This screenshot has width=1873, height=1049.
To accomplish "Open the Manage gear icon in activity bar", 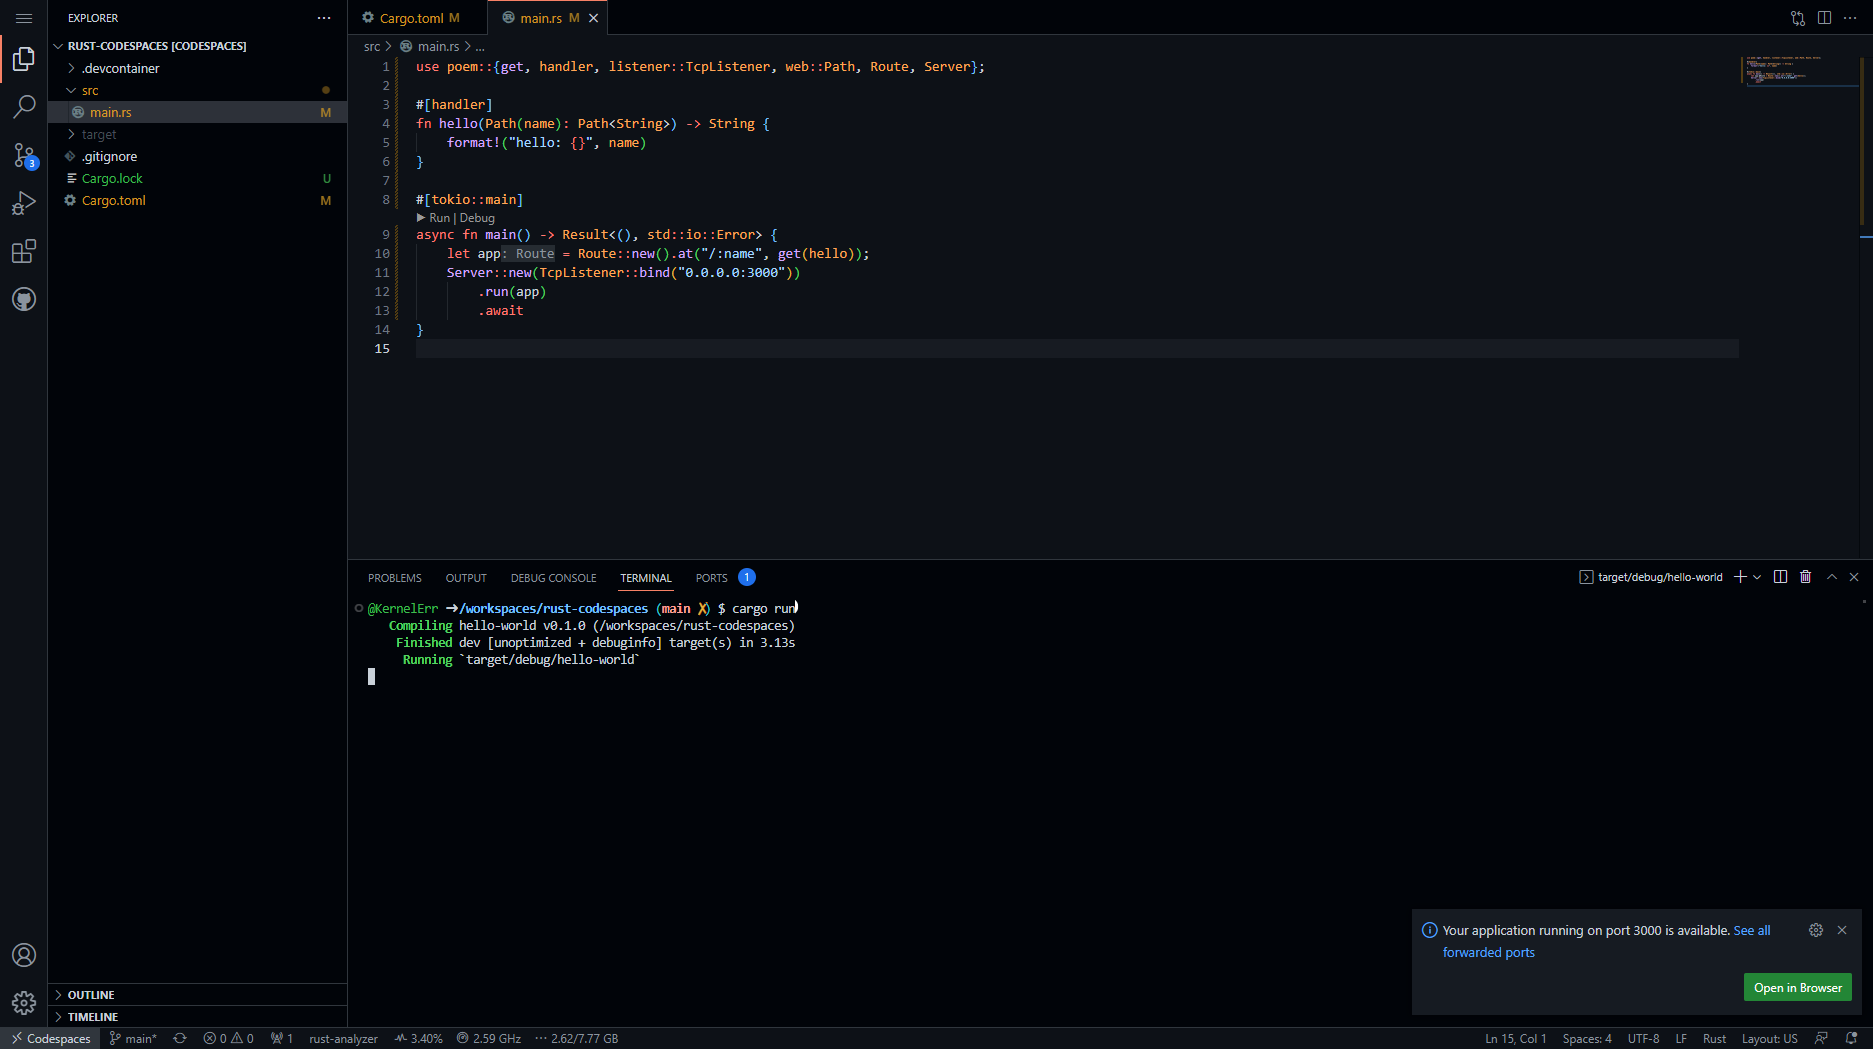I will 24,1002.
